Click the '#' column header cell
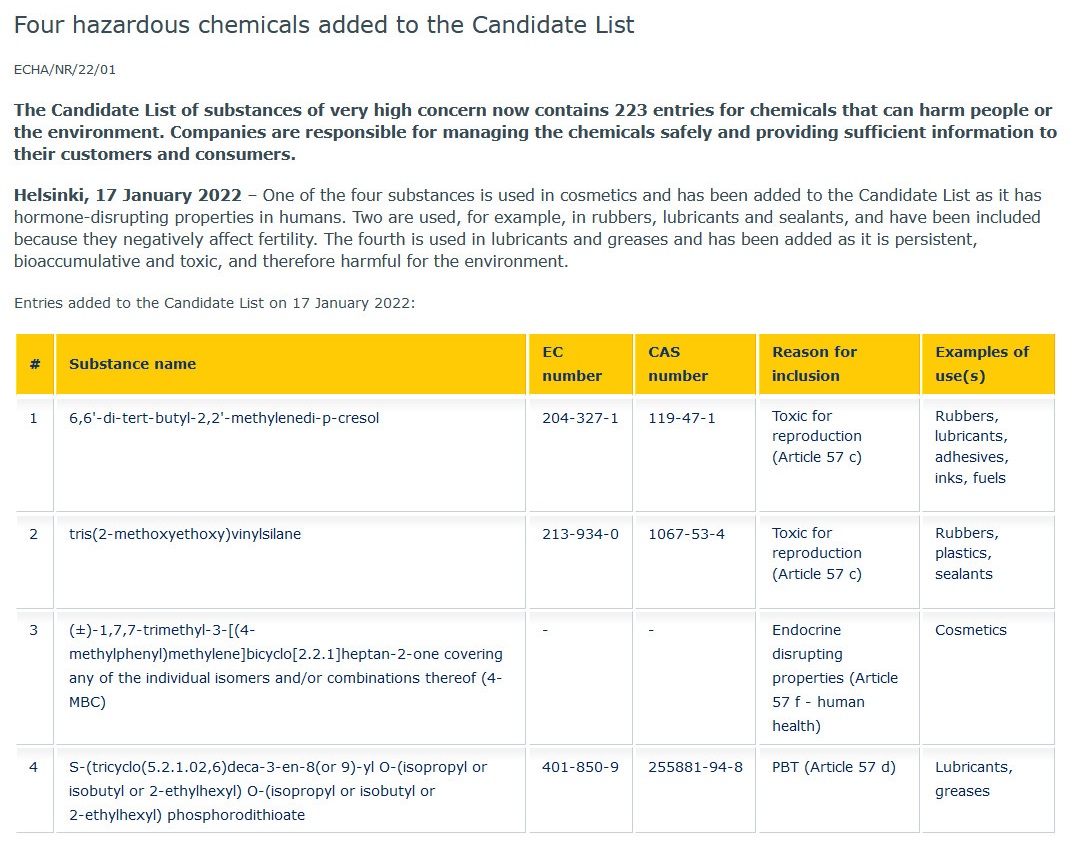Image resolution: width=1070 pixels, height=847 pixels. (x=35, y=364)
